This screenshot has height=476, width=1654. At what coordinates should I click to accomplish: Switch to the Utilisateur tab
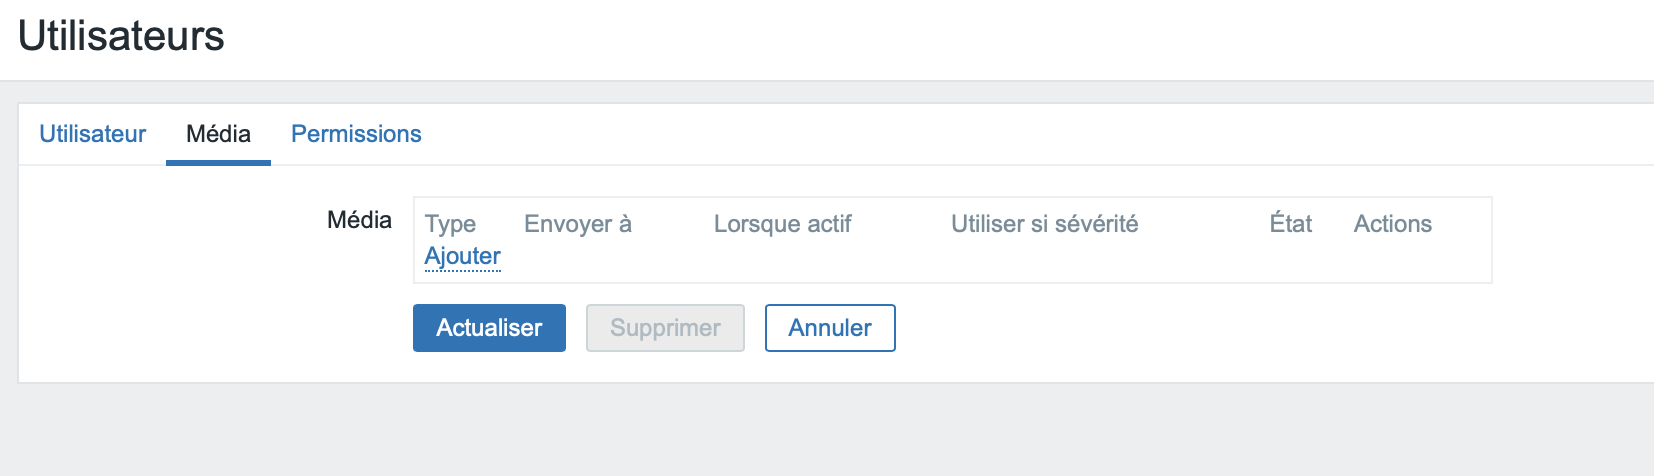tap(92, 134)
